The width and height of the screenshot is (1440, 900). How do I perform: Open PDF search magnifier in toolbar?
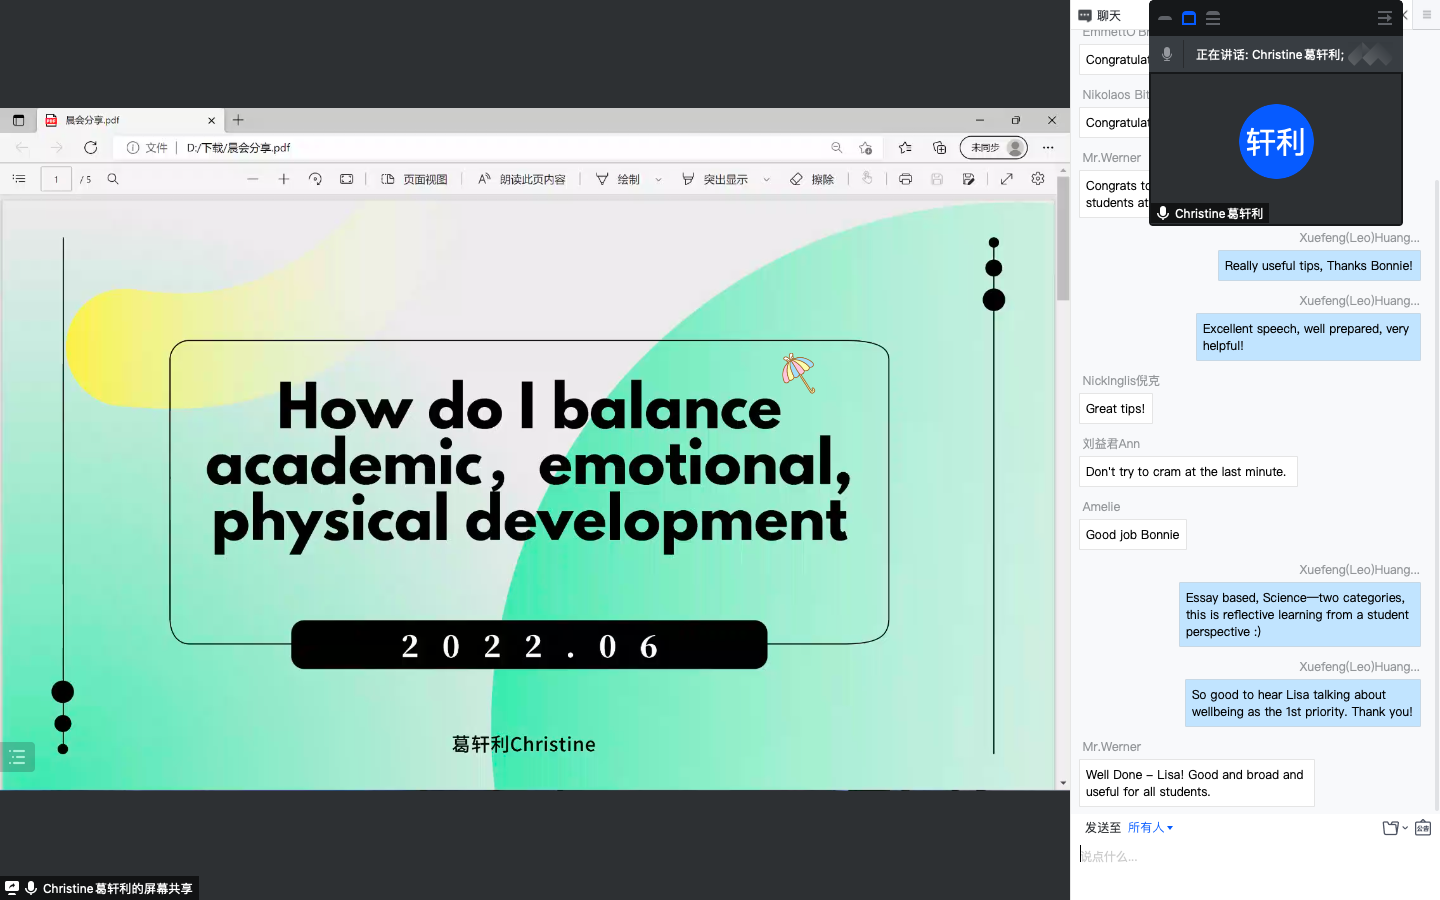(x=113, y=179)
